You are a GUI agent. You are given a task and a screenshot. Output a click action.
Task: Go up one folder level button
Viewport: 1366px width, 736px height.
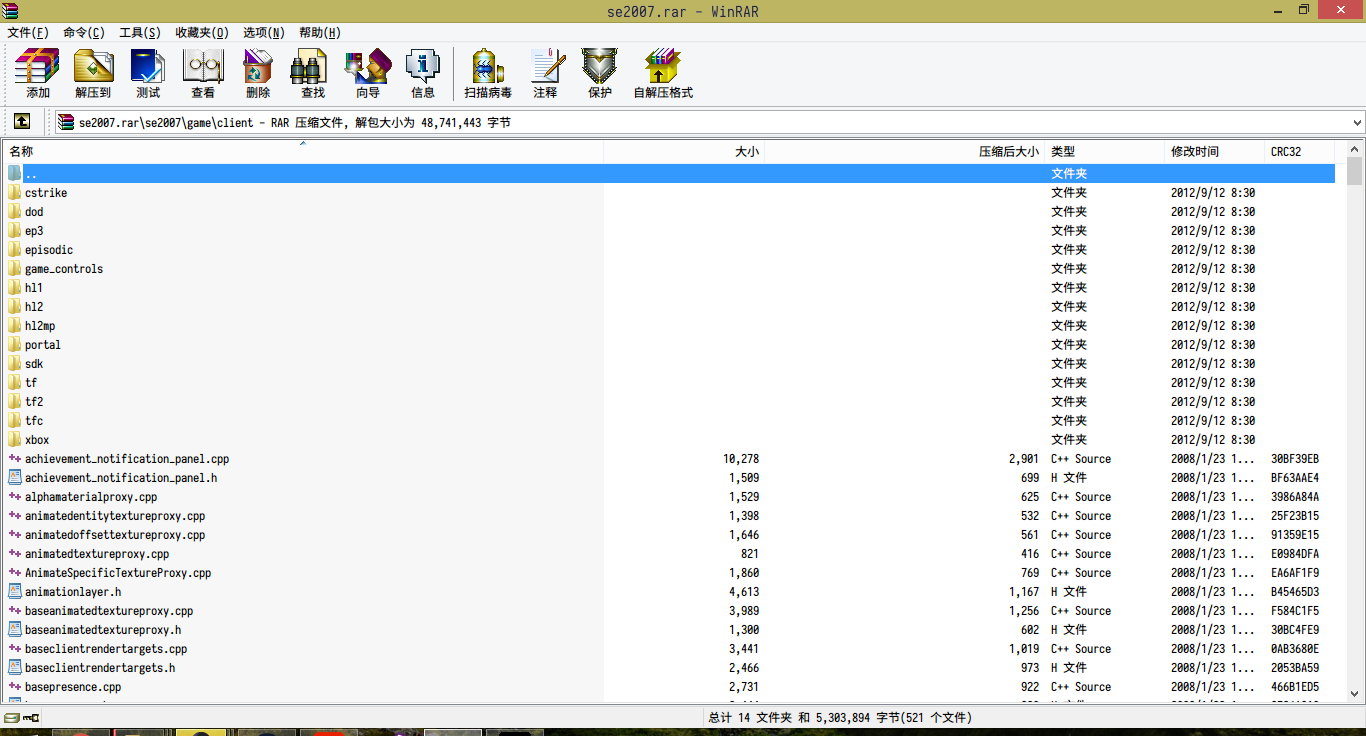pos(22,122)
